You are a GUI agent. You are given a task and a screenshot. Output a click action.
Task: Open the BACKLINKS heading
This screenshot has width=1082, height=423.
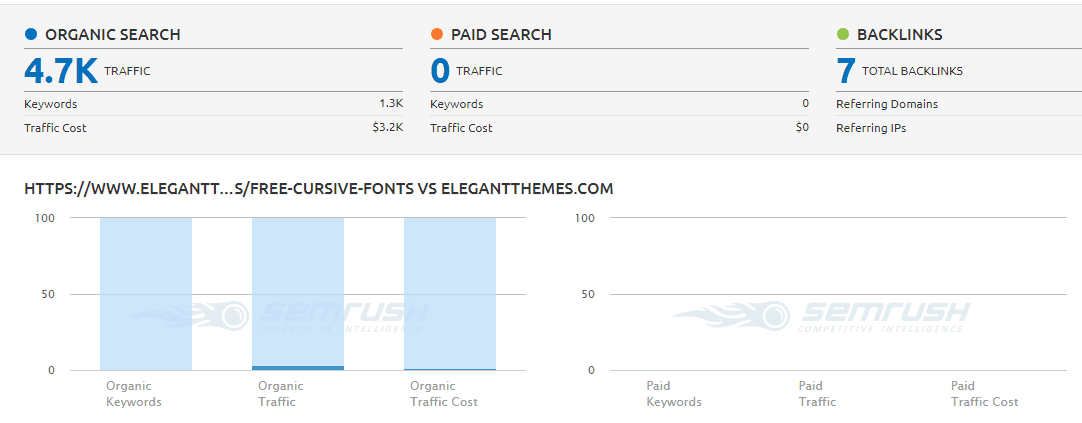point(900,35)
